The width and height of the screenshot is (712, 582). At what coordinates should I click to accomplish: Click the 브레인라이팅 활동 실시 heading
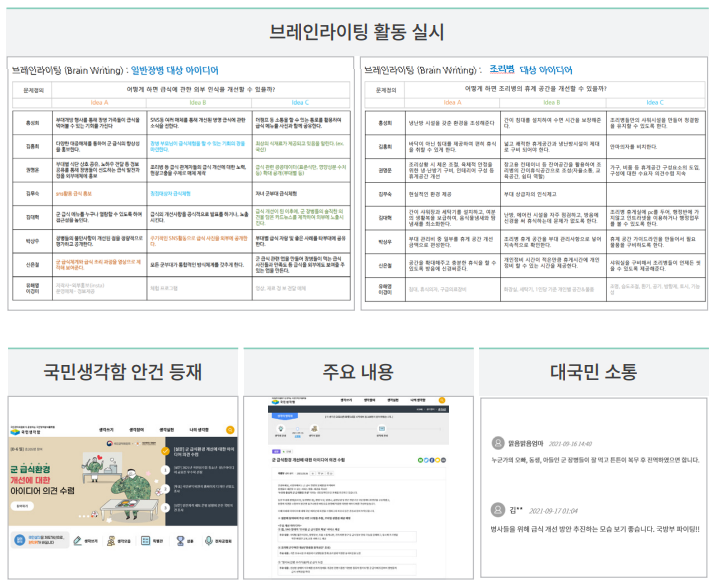(x=356, y=30)
